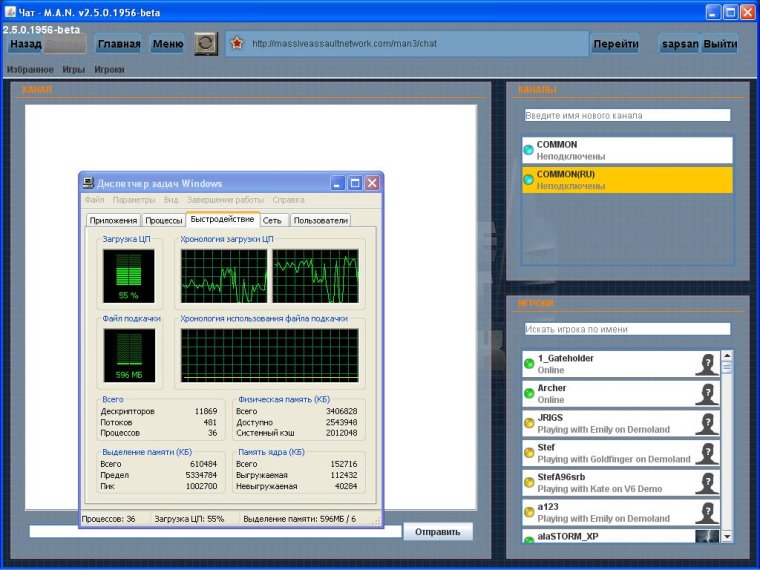This screenshot has width=760, height=570.
Task: Click the Task Manager title bar icon
Action: click(x=88, y=183)
